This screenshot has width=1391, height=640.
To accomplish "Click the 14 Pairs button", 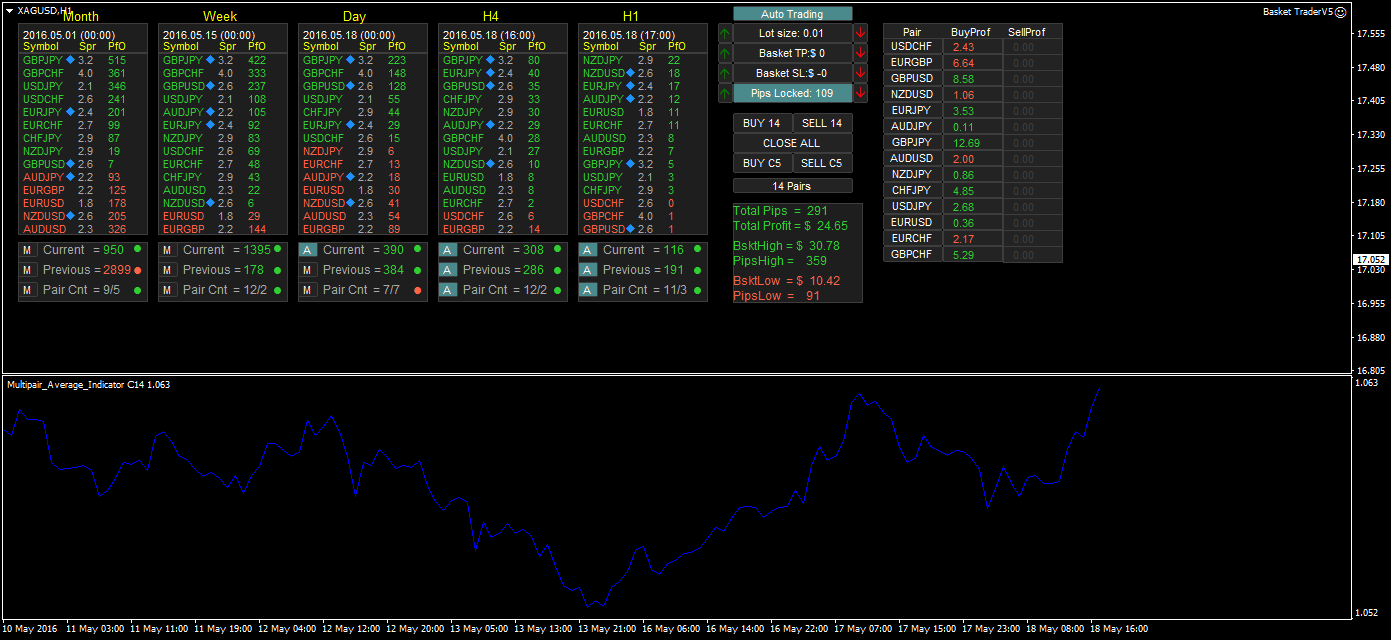I will coord(793,186).
